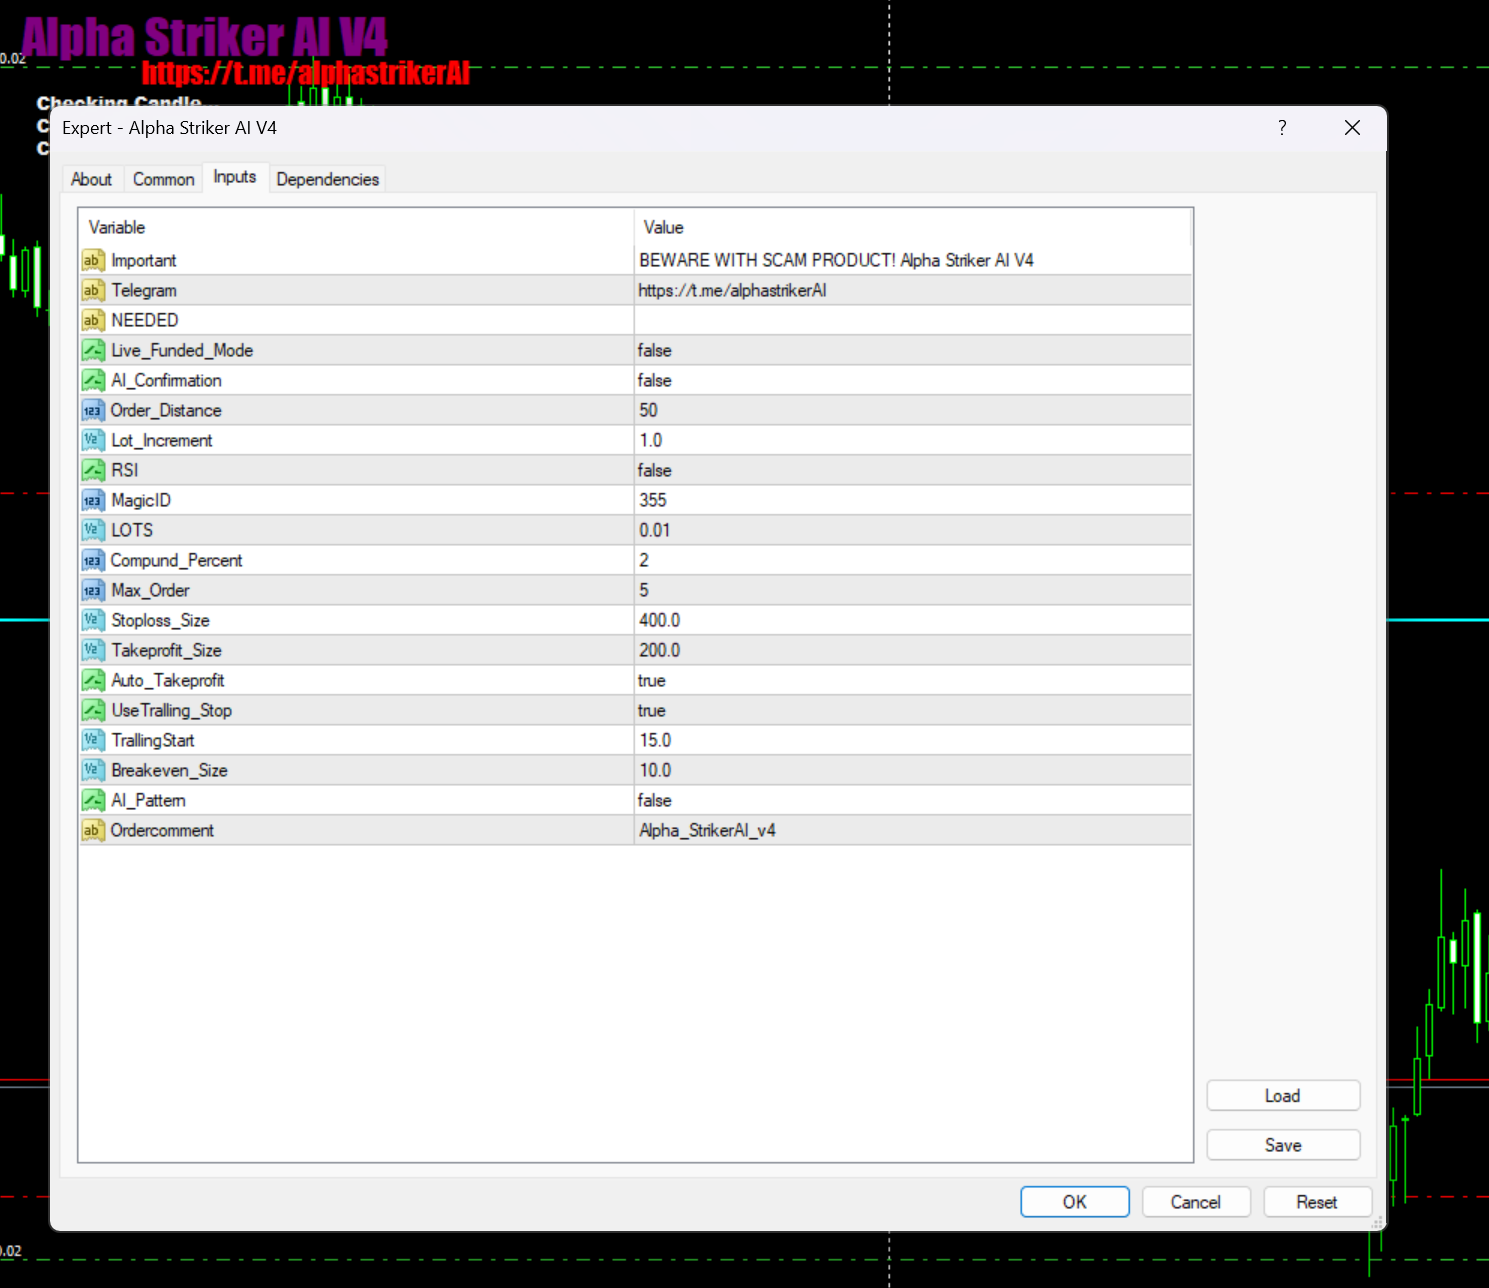Open the About tab

[x=92, y=179]
